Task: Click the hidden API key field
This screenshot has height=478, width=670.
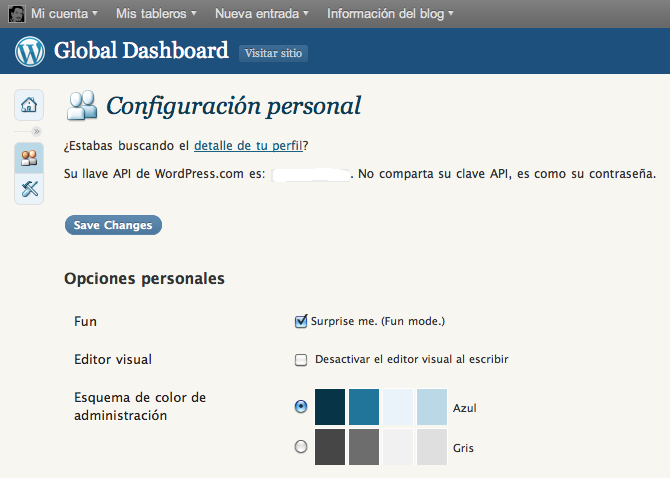Action: pos(311,175)
